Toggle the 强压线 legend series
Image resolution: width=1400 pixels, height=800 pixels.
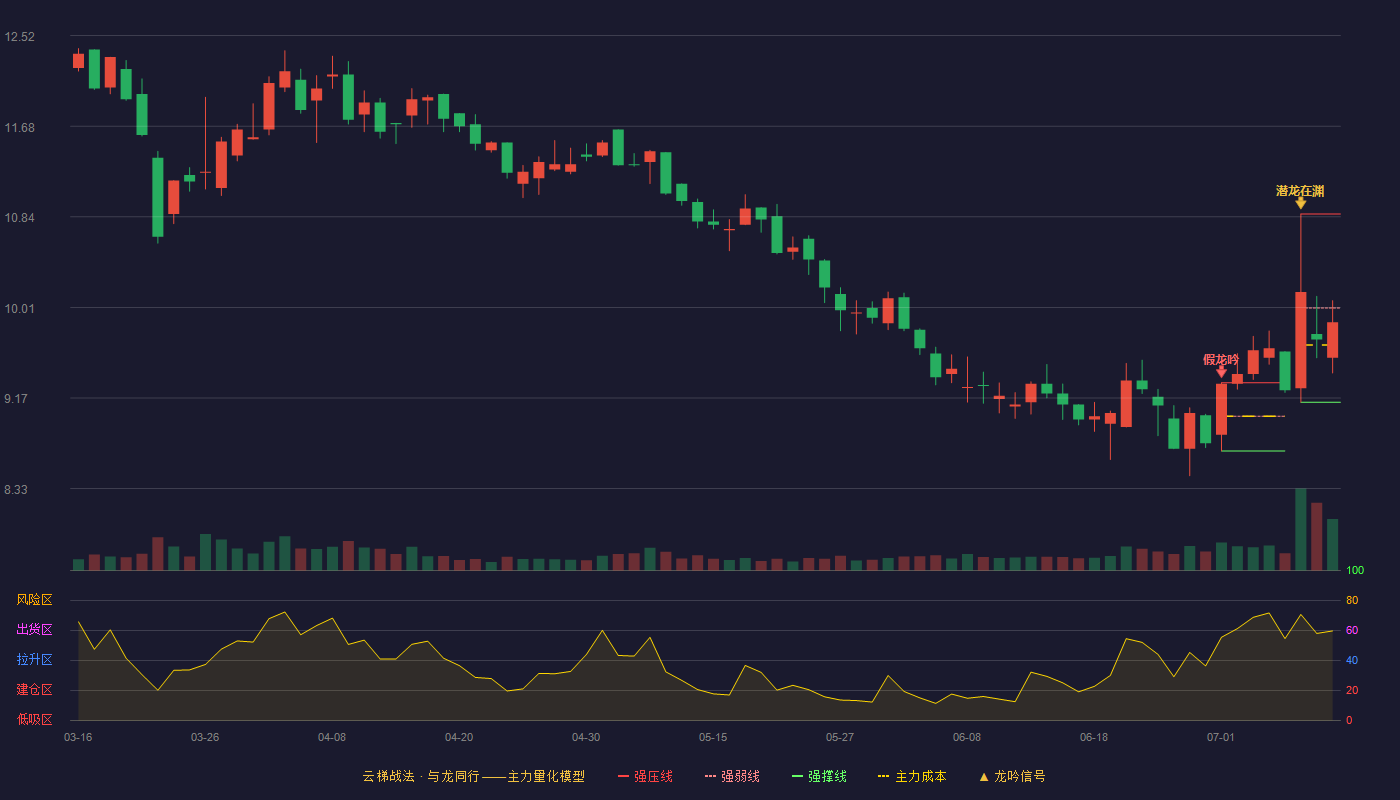point(645,776)
